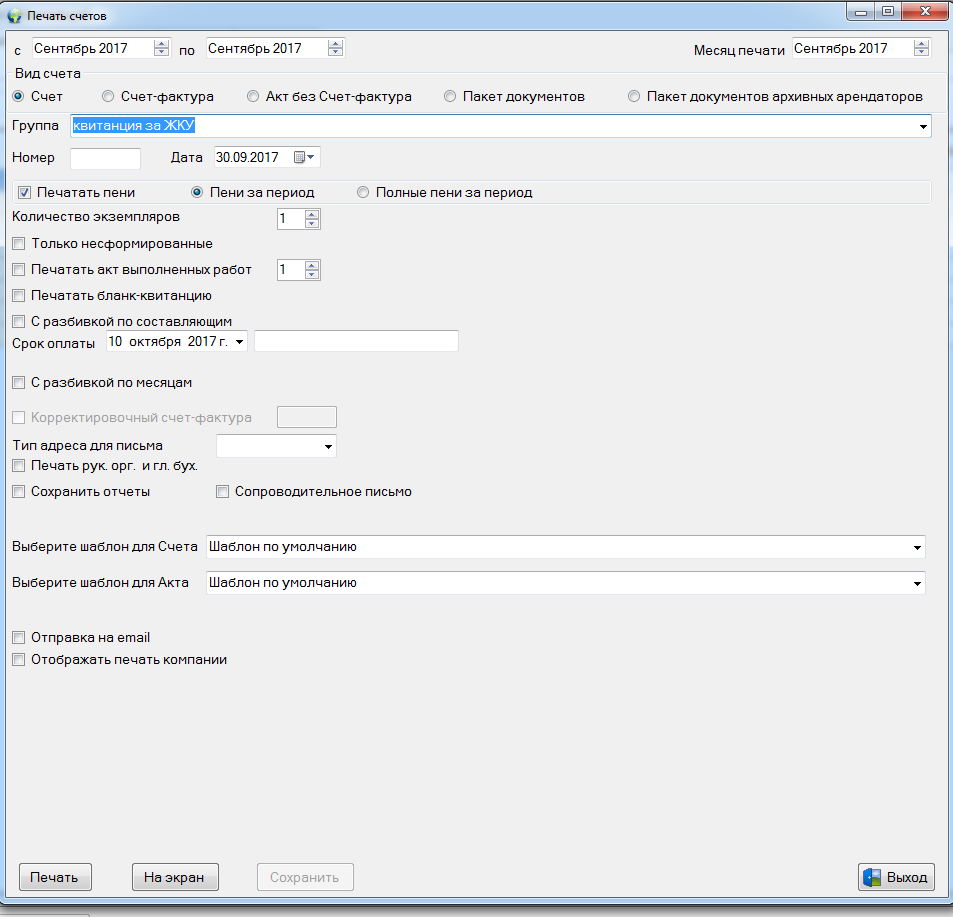Click the На экран button
953x917 pixels.
(174, 877)
